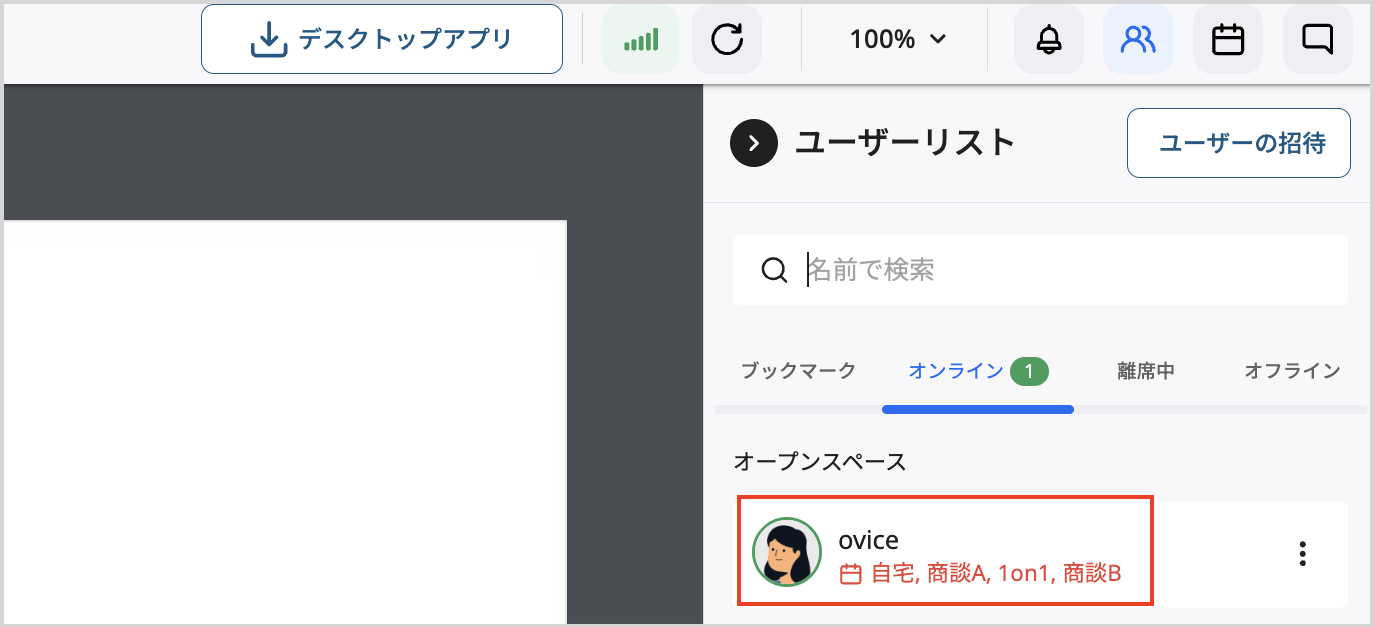Switch to the 離席中 tab

pyautogui.click(x=1145, y=370)
